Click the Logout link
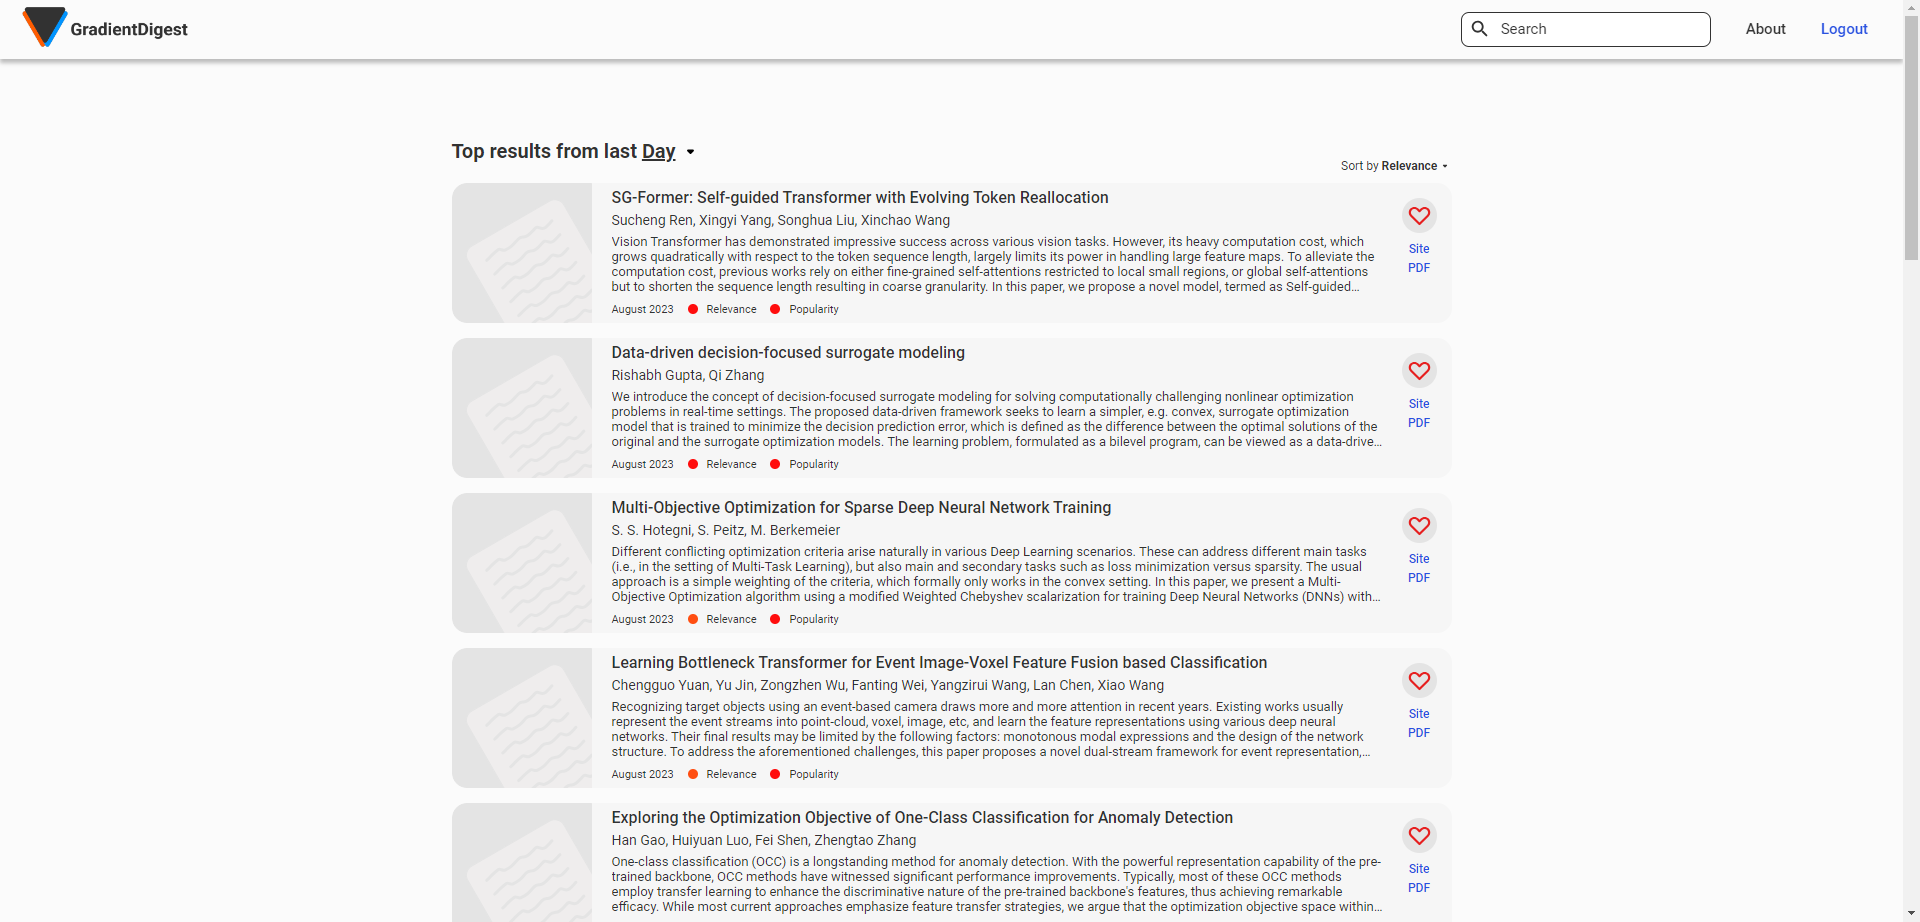1920x922 pixels. [1844, 29]
